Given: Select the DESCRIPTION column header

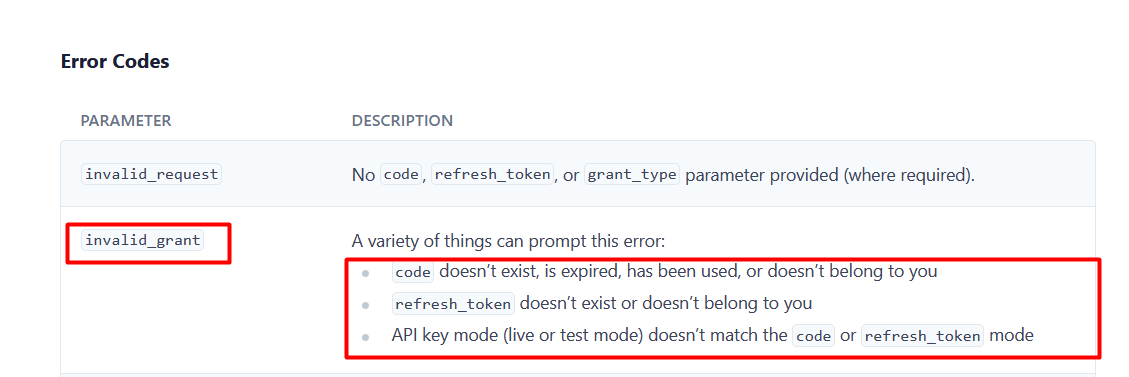Looking at the screenshot, I should click(402, 121).
